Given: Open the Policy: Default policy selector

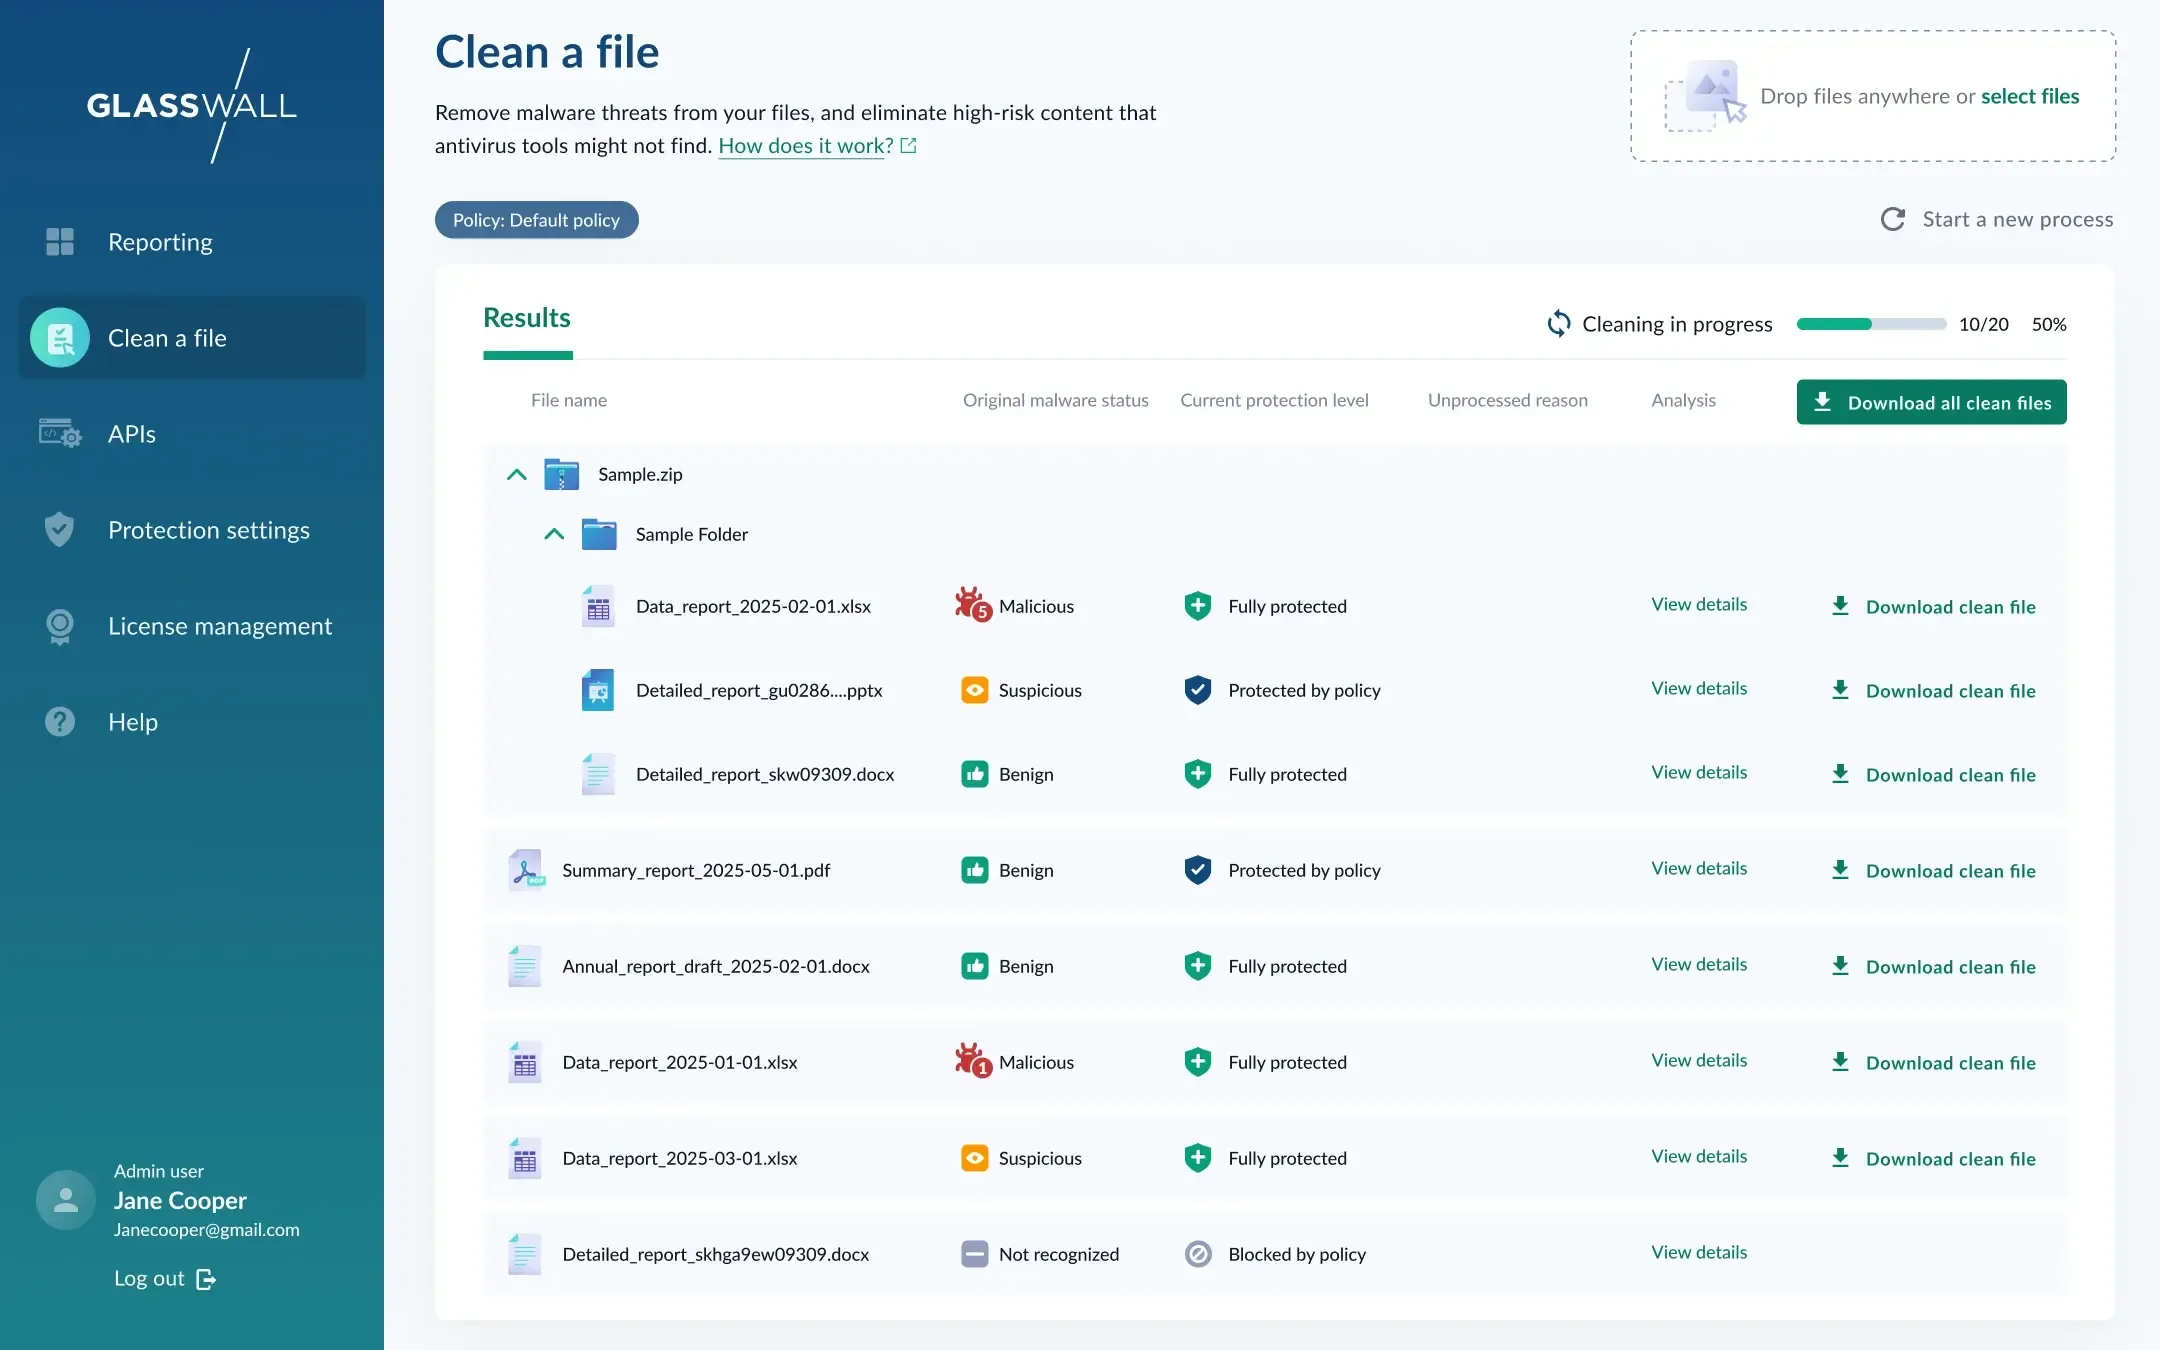Looking at the screenshot, I should [x=536, y=220].
